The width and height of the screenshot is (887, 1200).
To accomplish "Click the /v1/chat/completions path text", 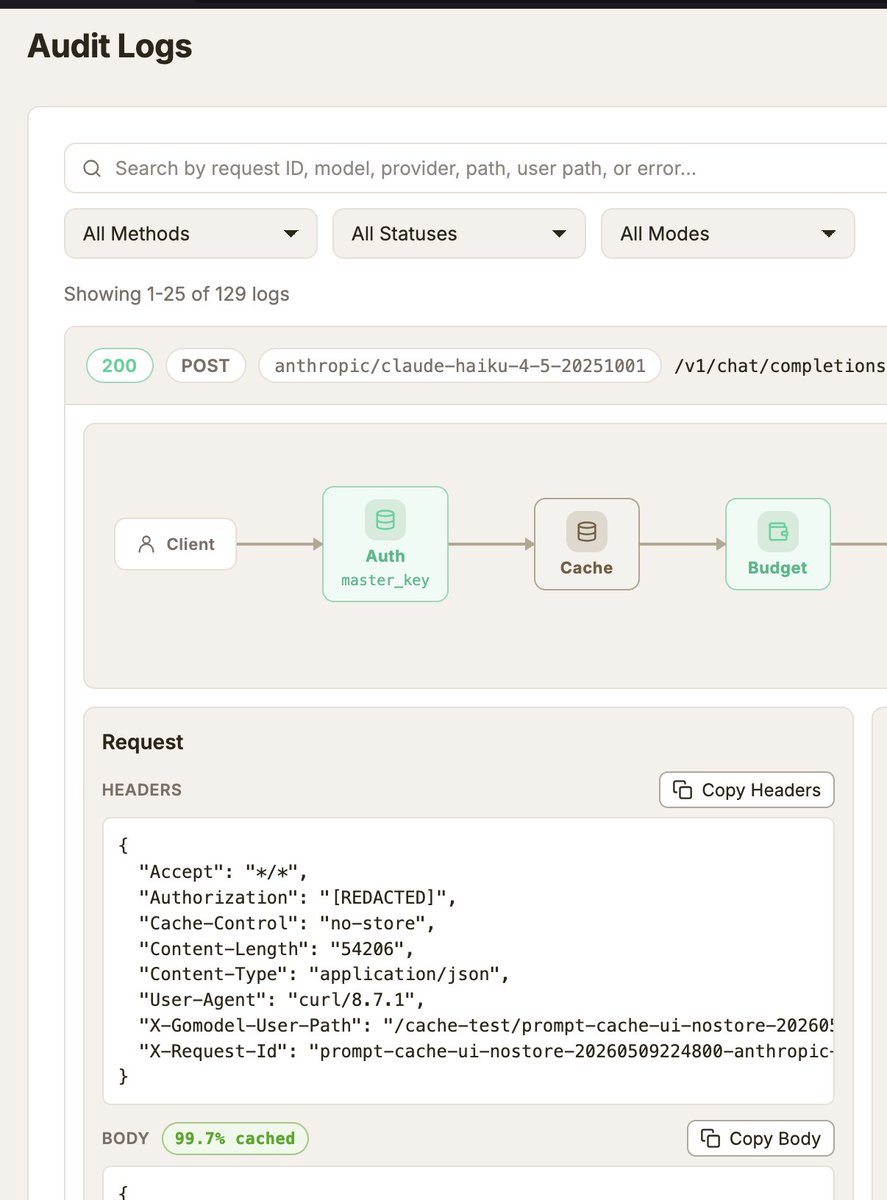I will pyautogui.click(x=780, y=365).
